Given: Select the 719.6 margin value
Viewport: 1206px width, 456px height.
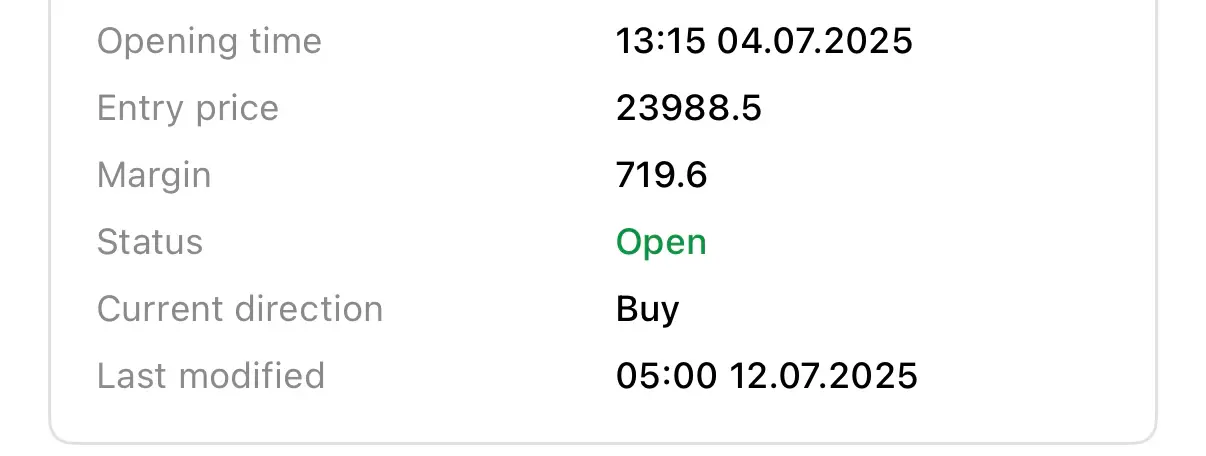Looking at the screenshot, I should tap(662, 175).
